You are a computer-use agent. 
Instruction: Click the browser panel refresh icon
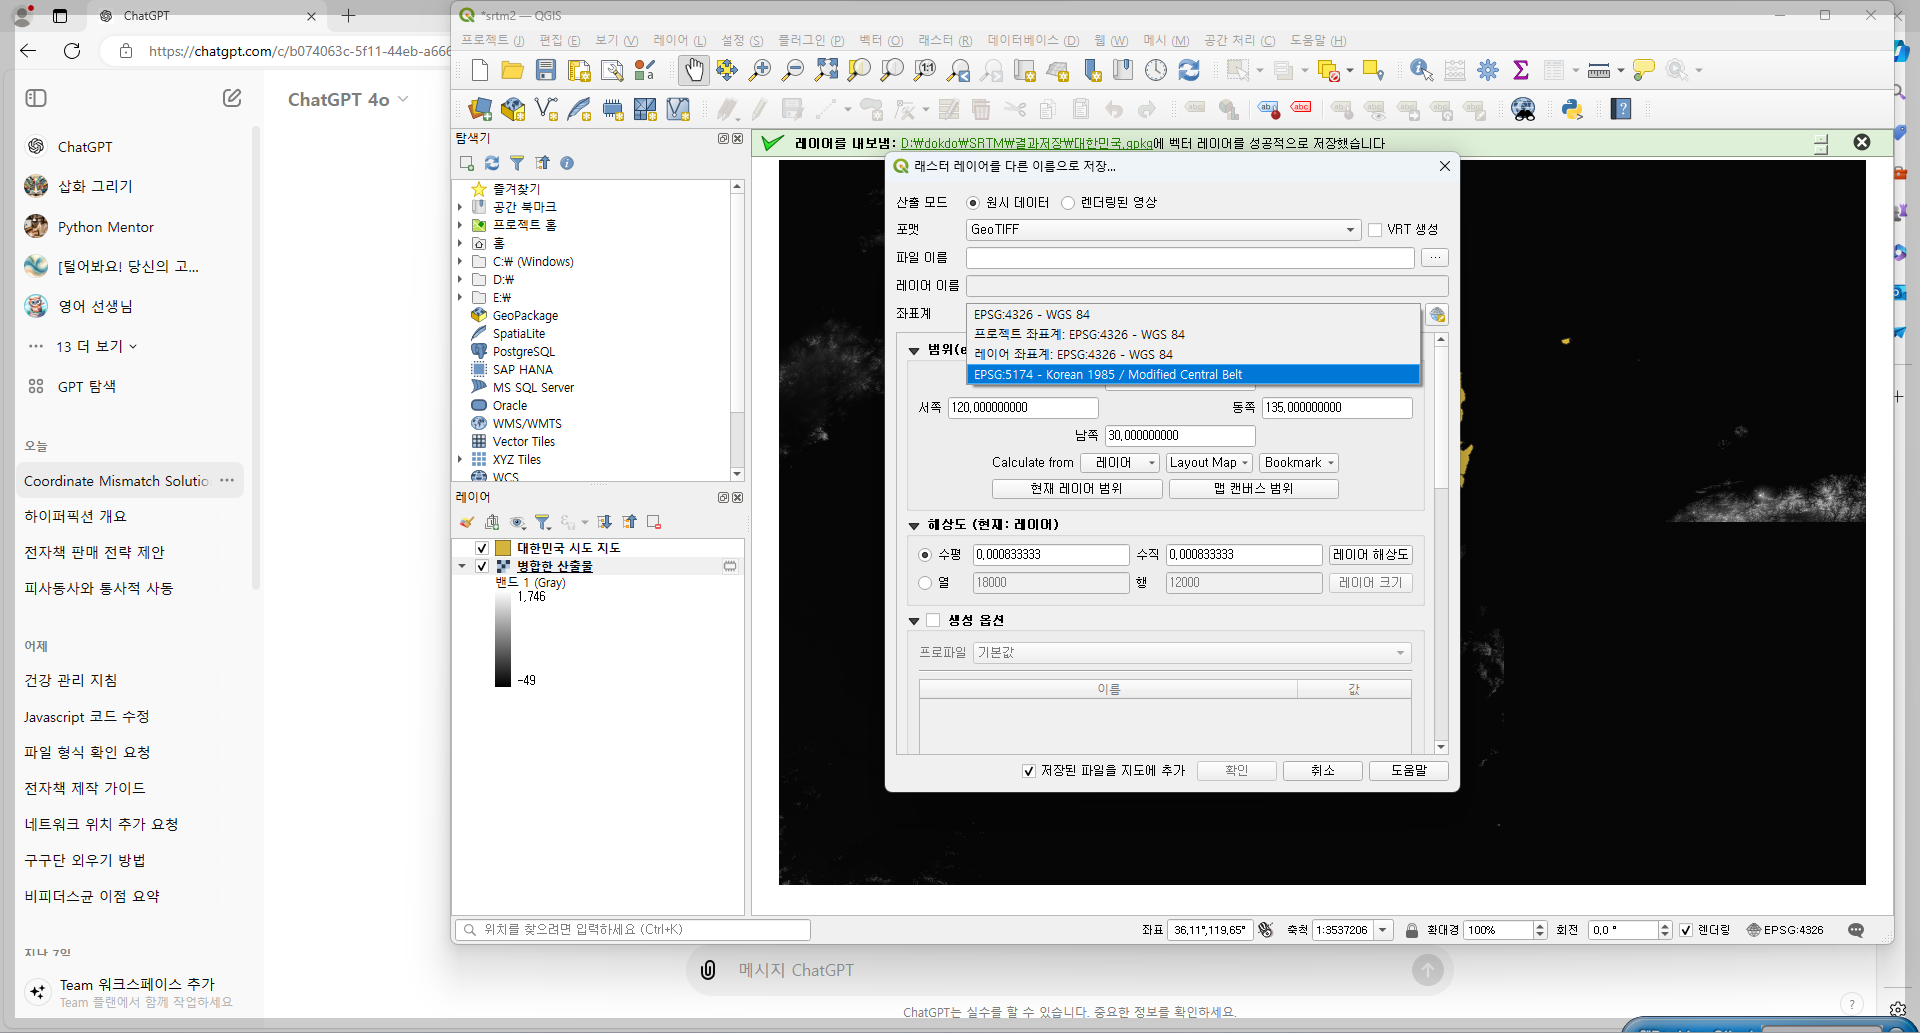pos(492,163)
